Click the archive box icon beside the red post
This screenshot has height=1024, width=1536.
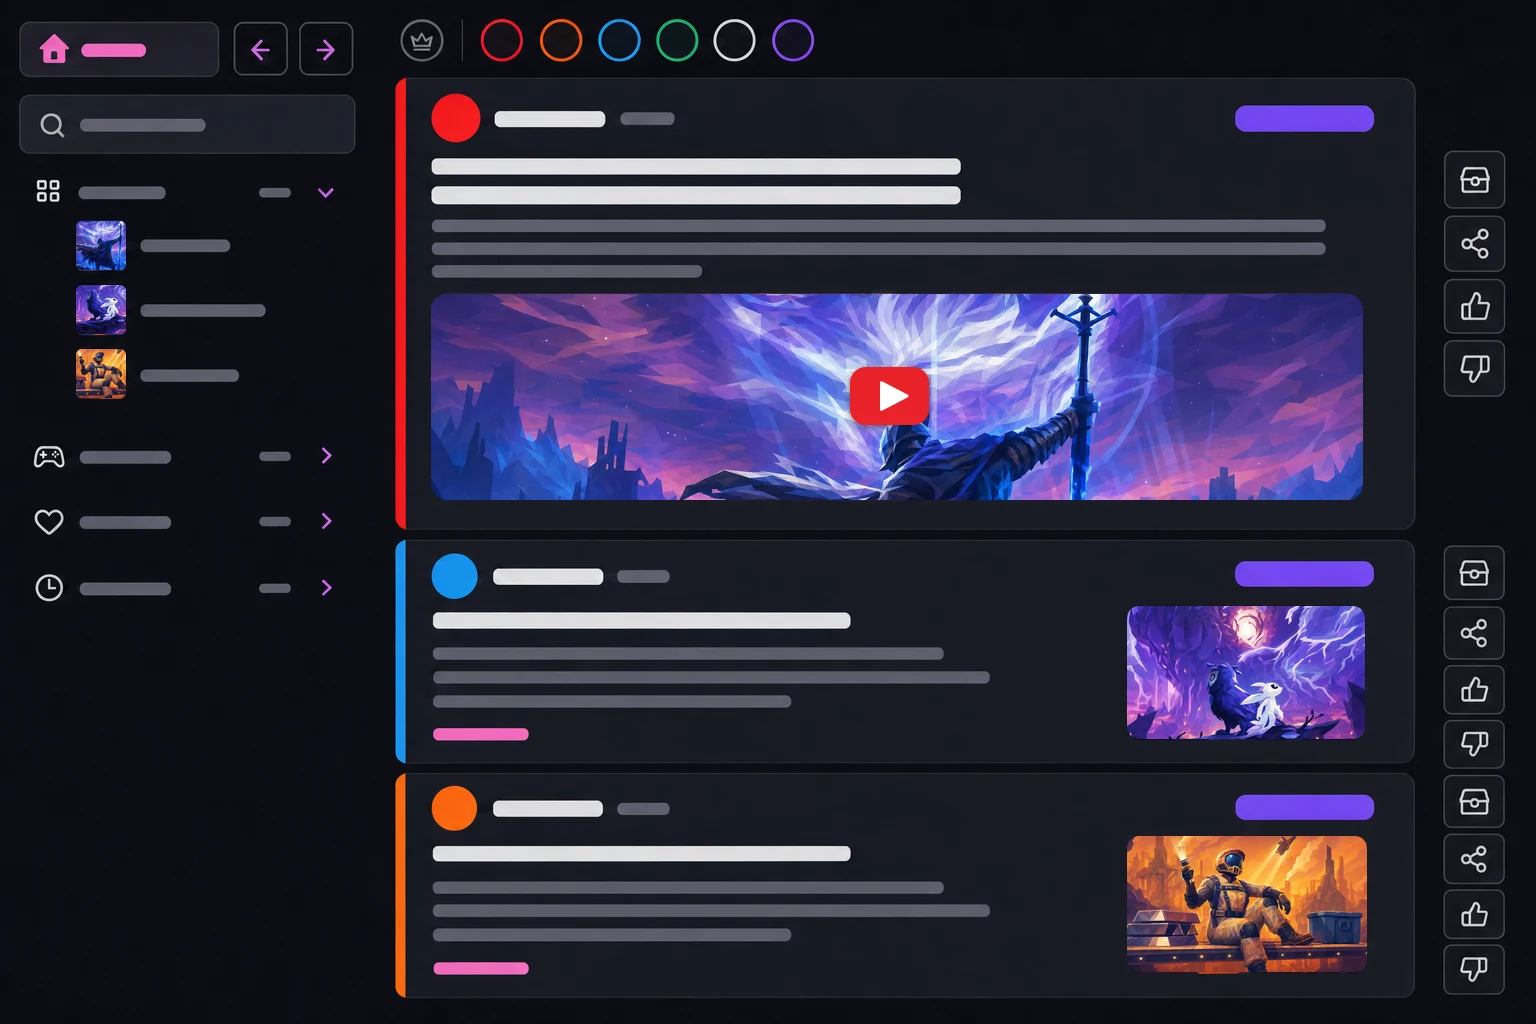1475,180
